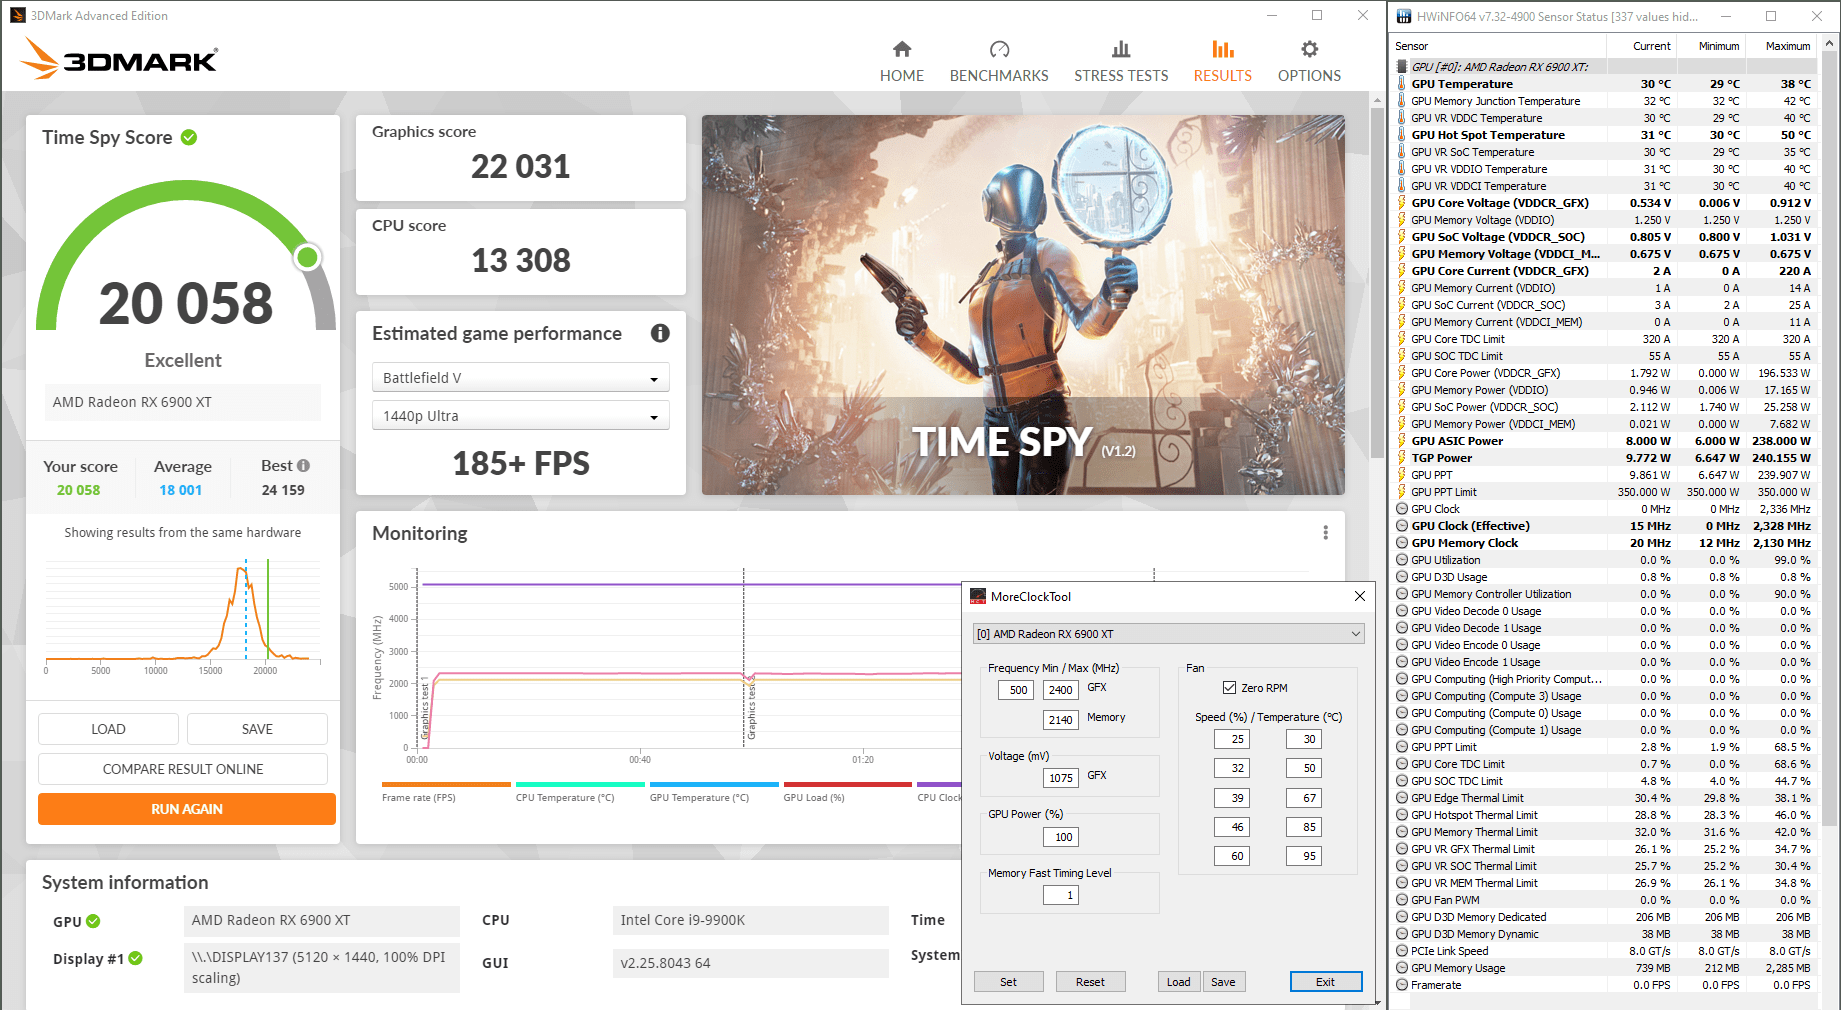Click the SAVE button in 3DMark

tap(257, 729)
